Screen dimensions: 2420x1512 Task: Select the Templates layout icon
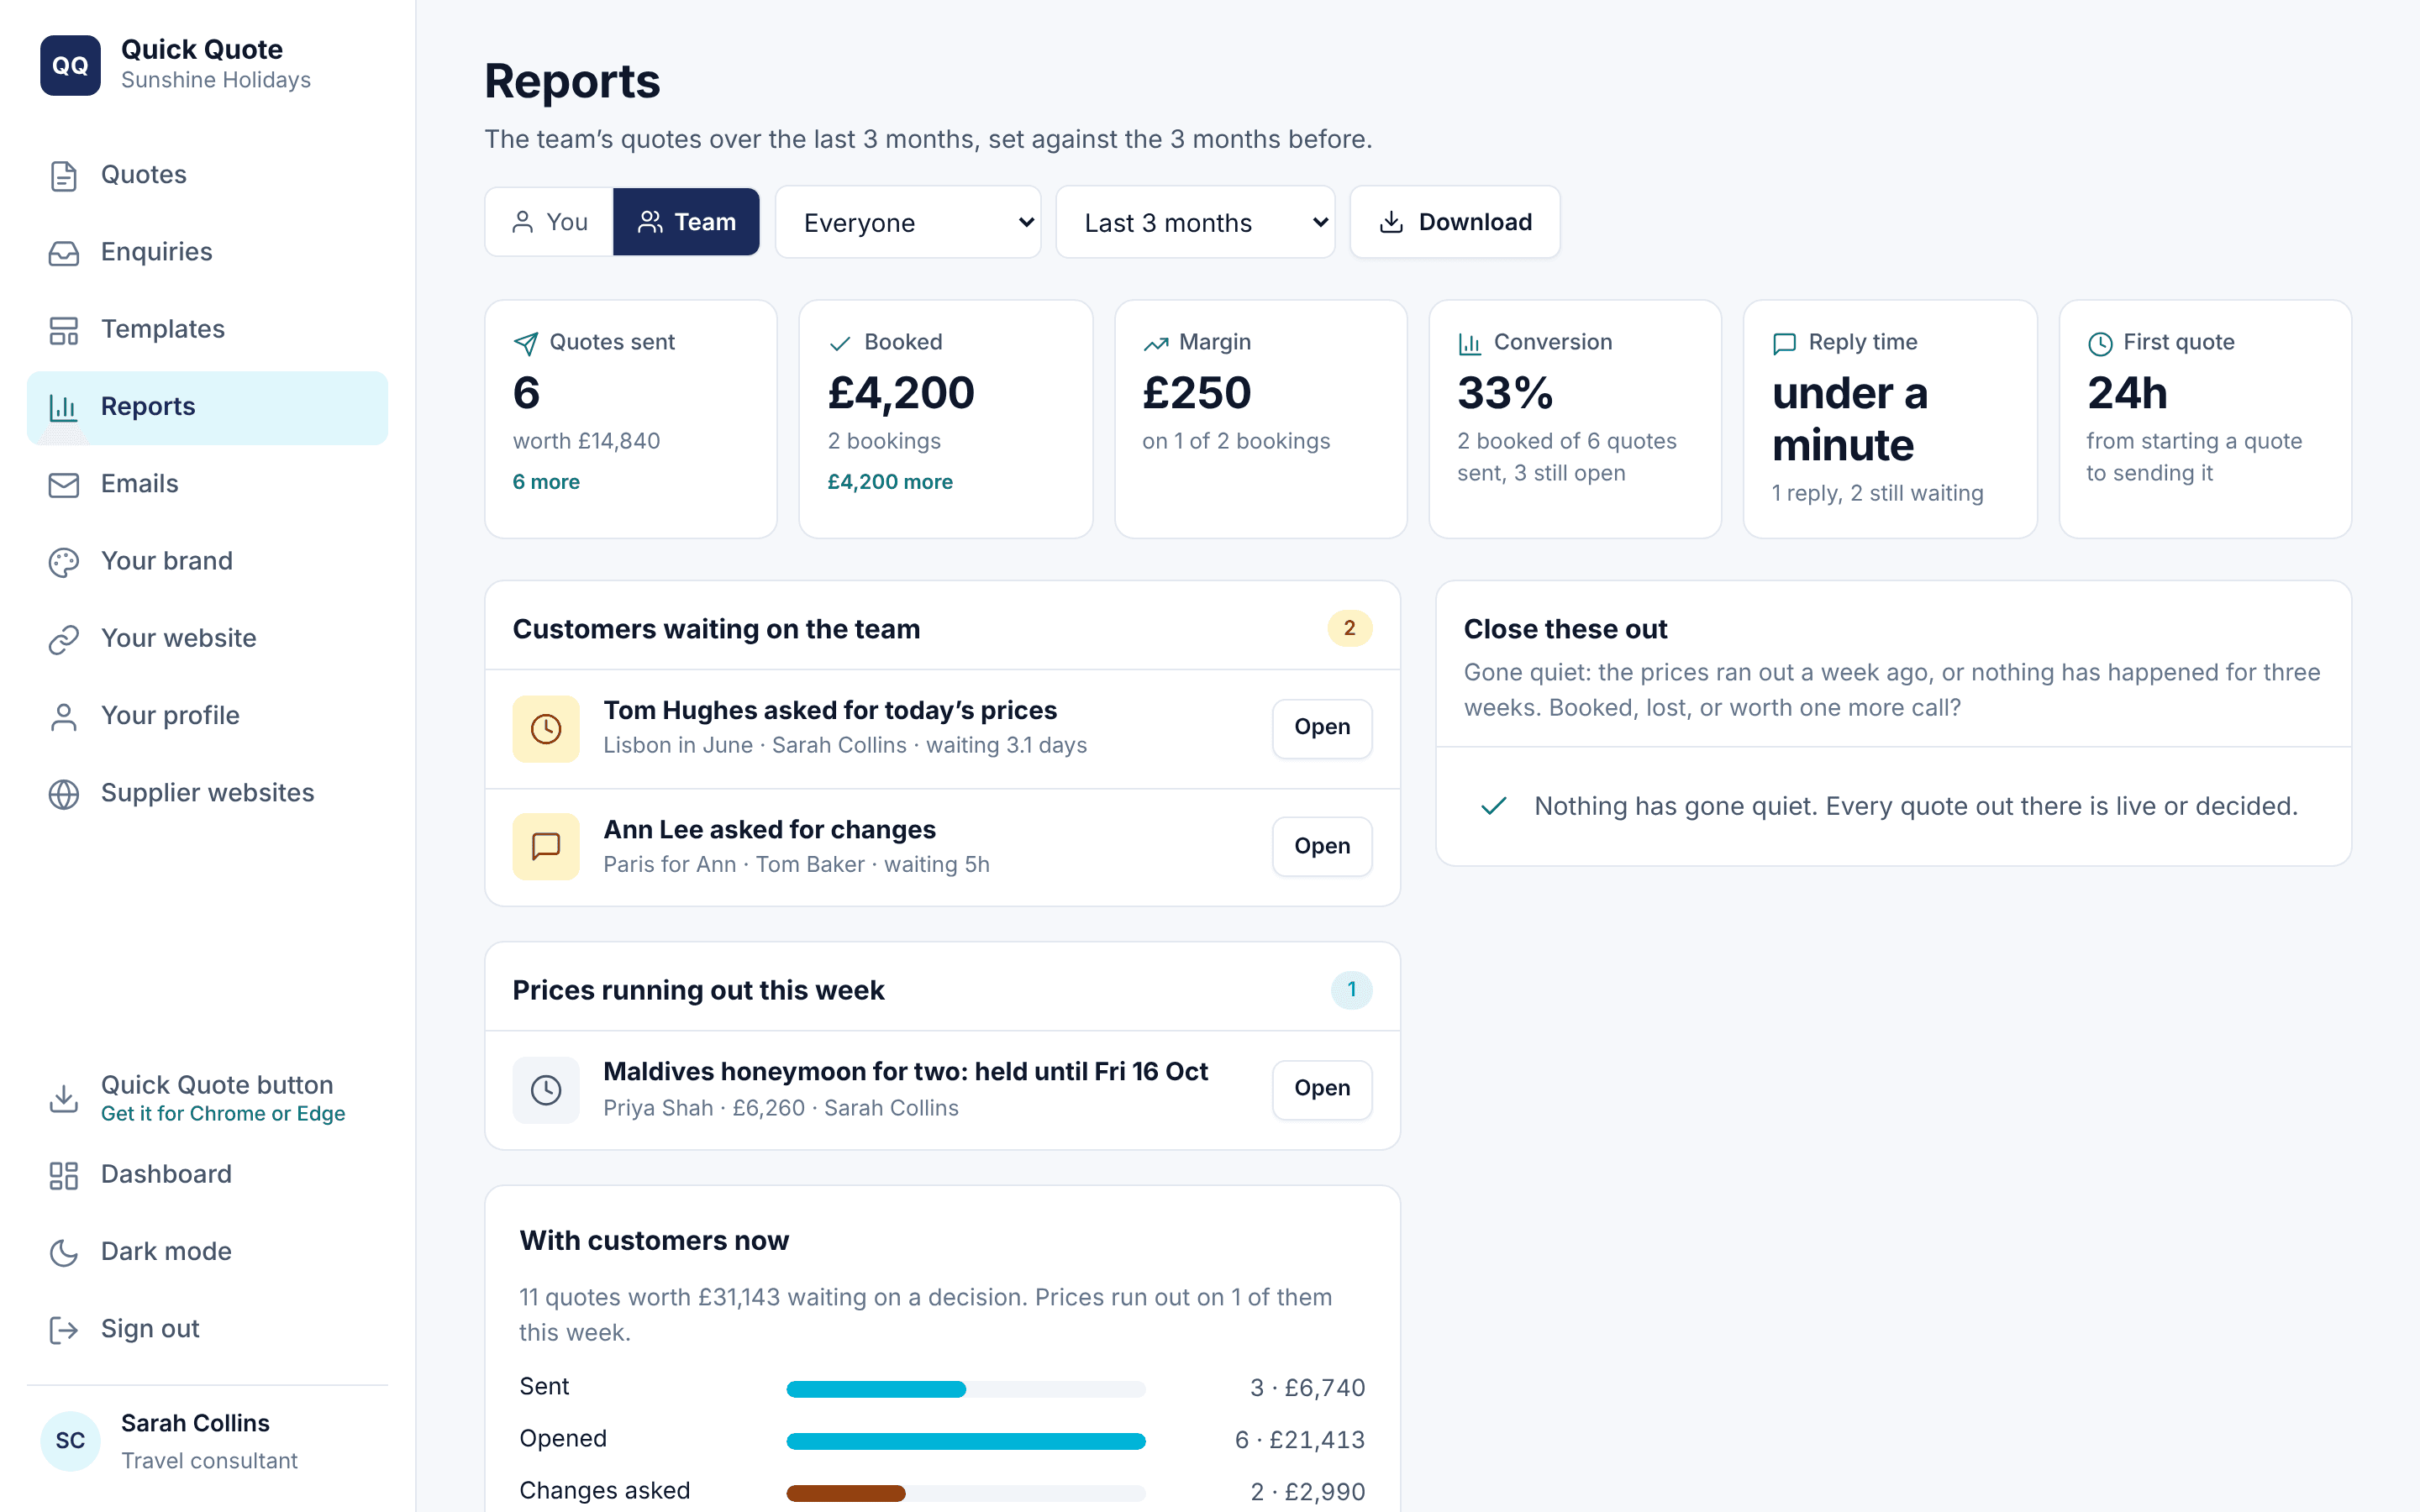pos(64,330)
